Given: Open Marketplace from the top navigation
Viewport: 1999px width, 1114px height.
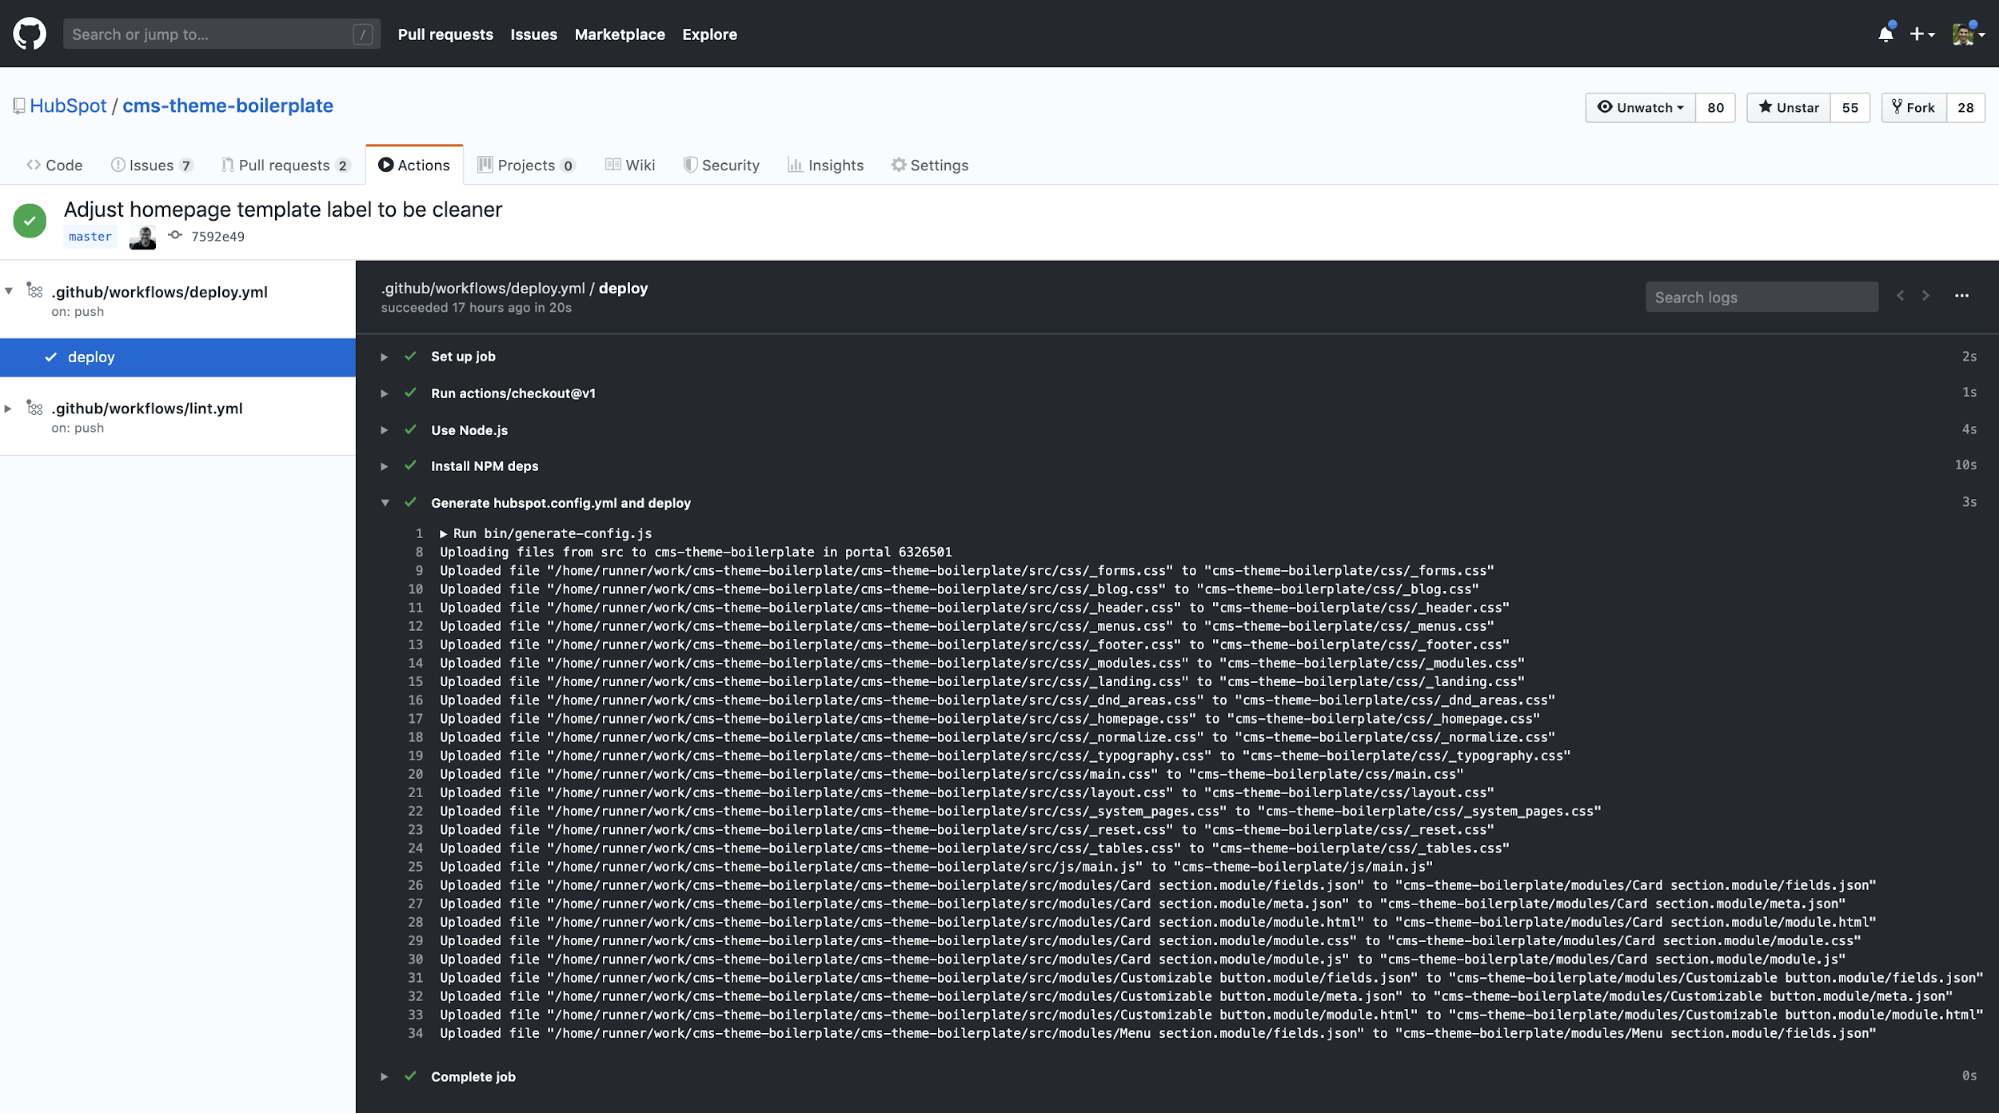Looking at the screenshot, I should [x=620, y=34].
